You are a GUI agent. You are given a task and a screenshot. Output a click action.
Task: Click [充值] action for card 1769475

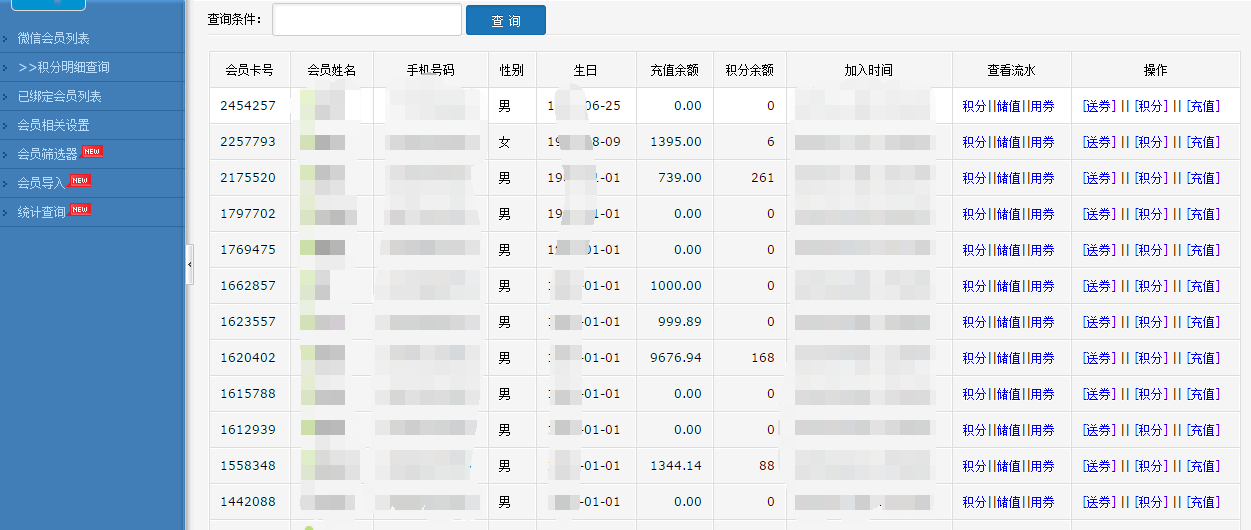(x=1203, y=250)
